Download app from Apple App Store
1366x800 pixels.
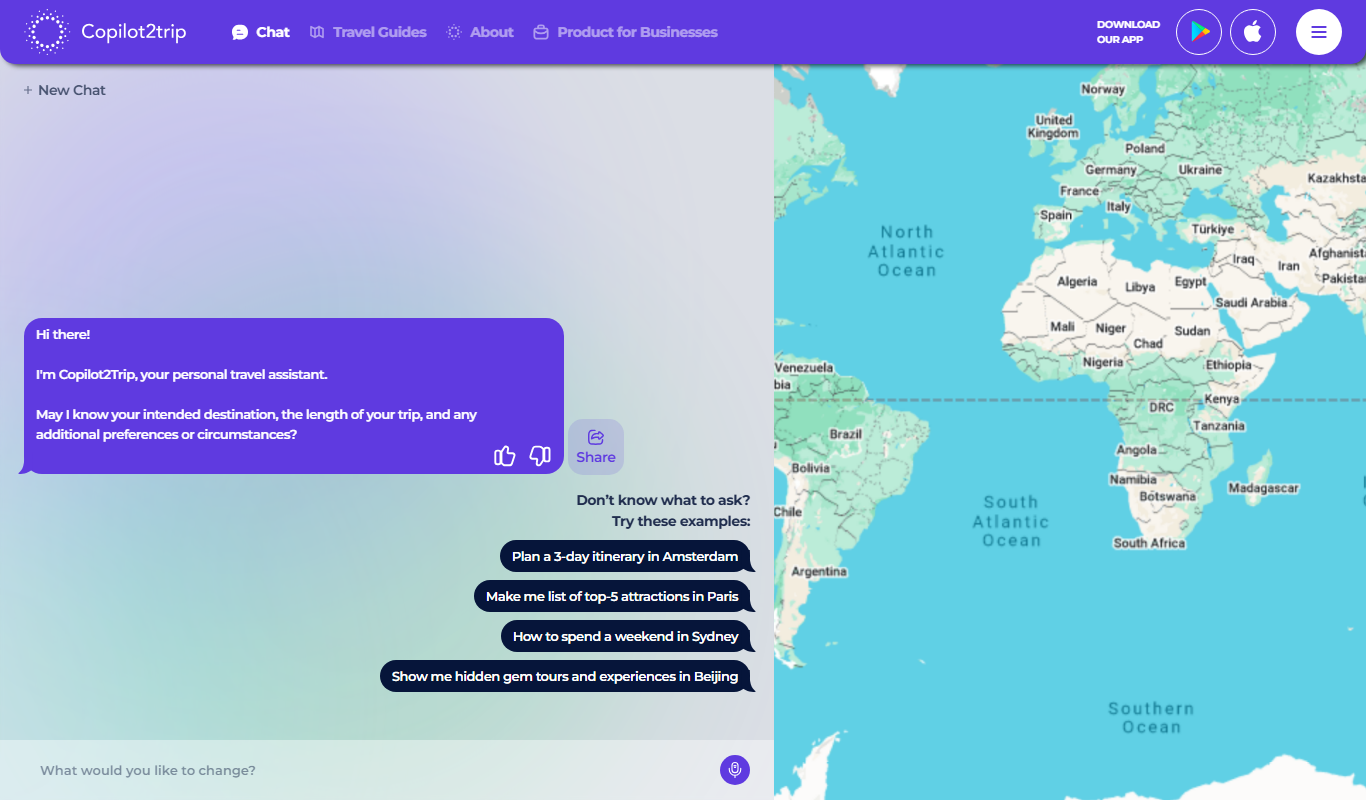[1253, 32]
